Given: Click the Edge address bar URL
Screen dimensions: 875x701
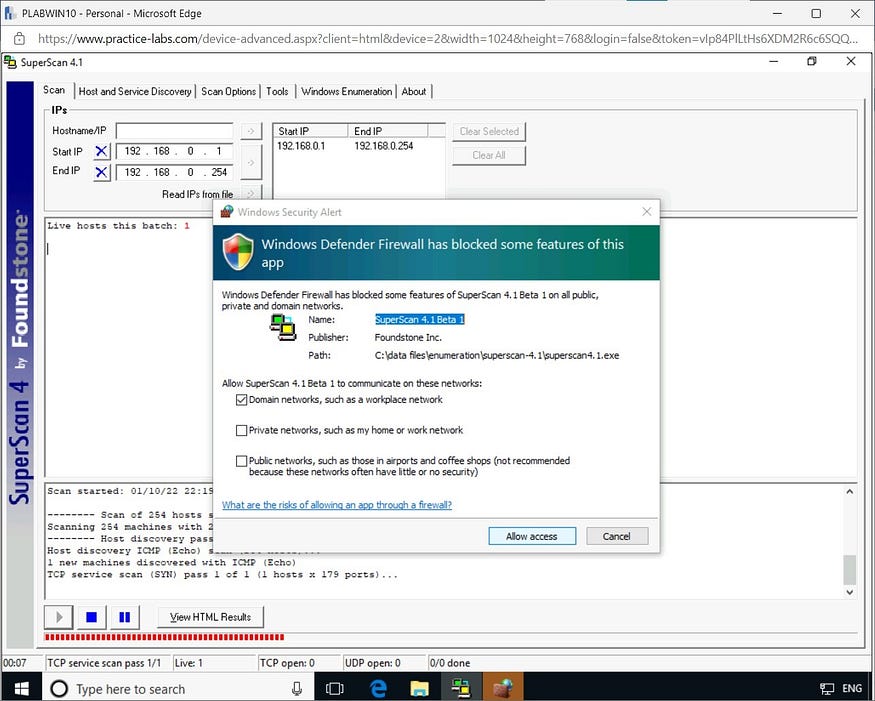Looking at the screenshot, I should pyautogui.click(x=448, y=39).
